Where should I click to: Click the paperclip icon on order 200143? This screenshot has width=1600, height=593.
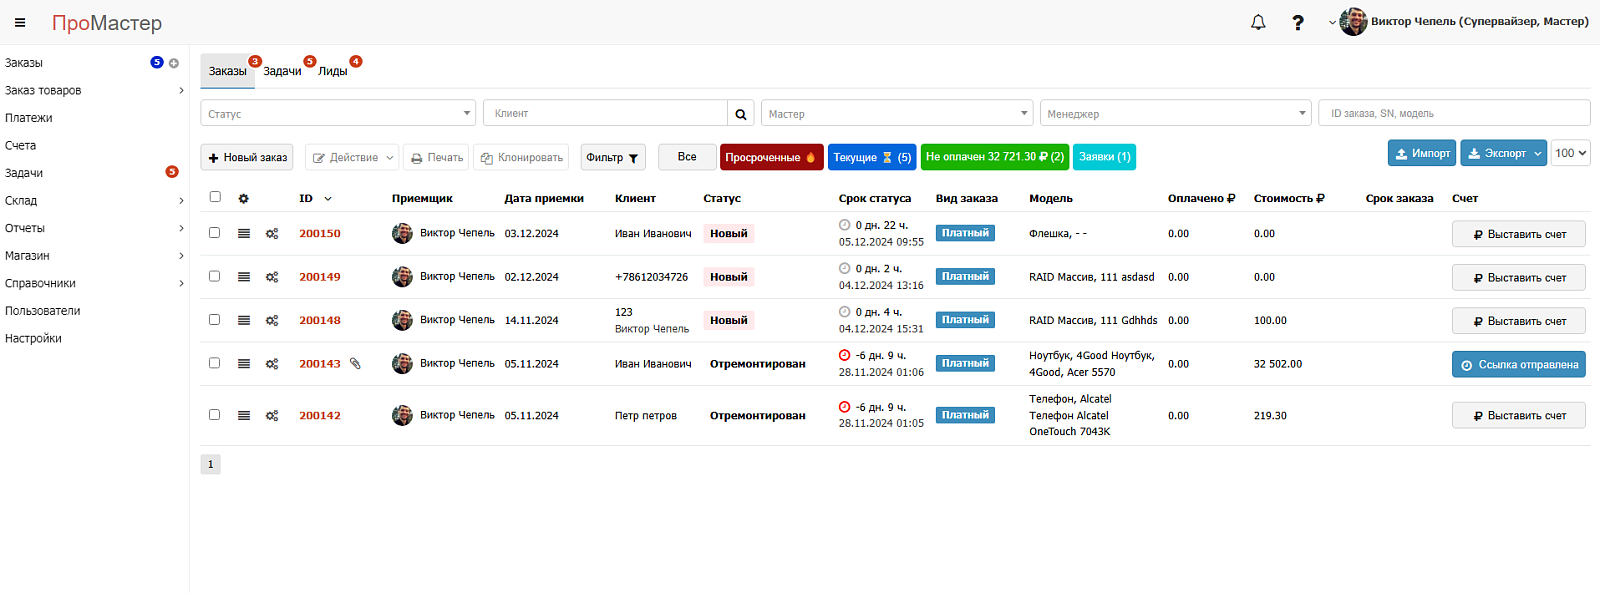click(355, 364)
